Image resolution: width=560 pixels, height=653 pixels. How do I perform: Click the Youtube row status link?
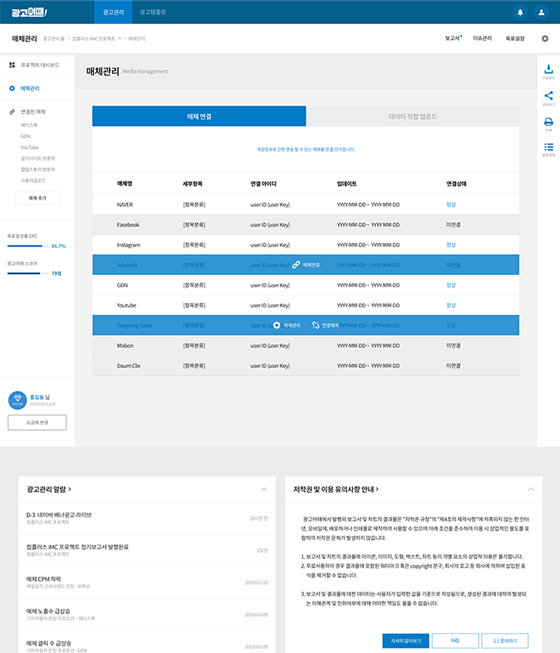click(x=451, y=305)
